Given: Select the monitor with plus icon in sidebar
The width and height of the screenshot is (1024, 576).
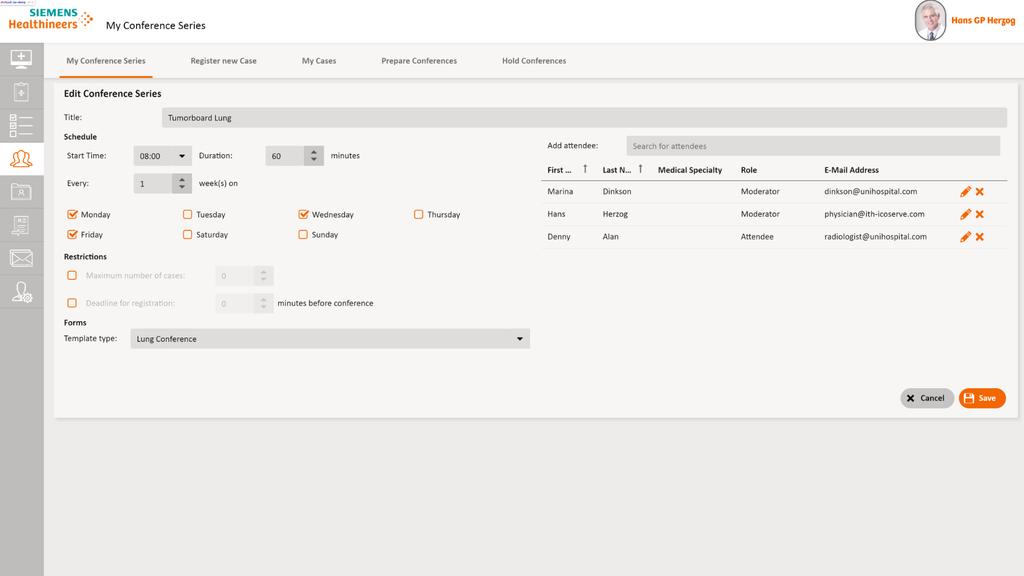Looking at the screenshot, I should [21, 59].
